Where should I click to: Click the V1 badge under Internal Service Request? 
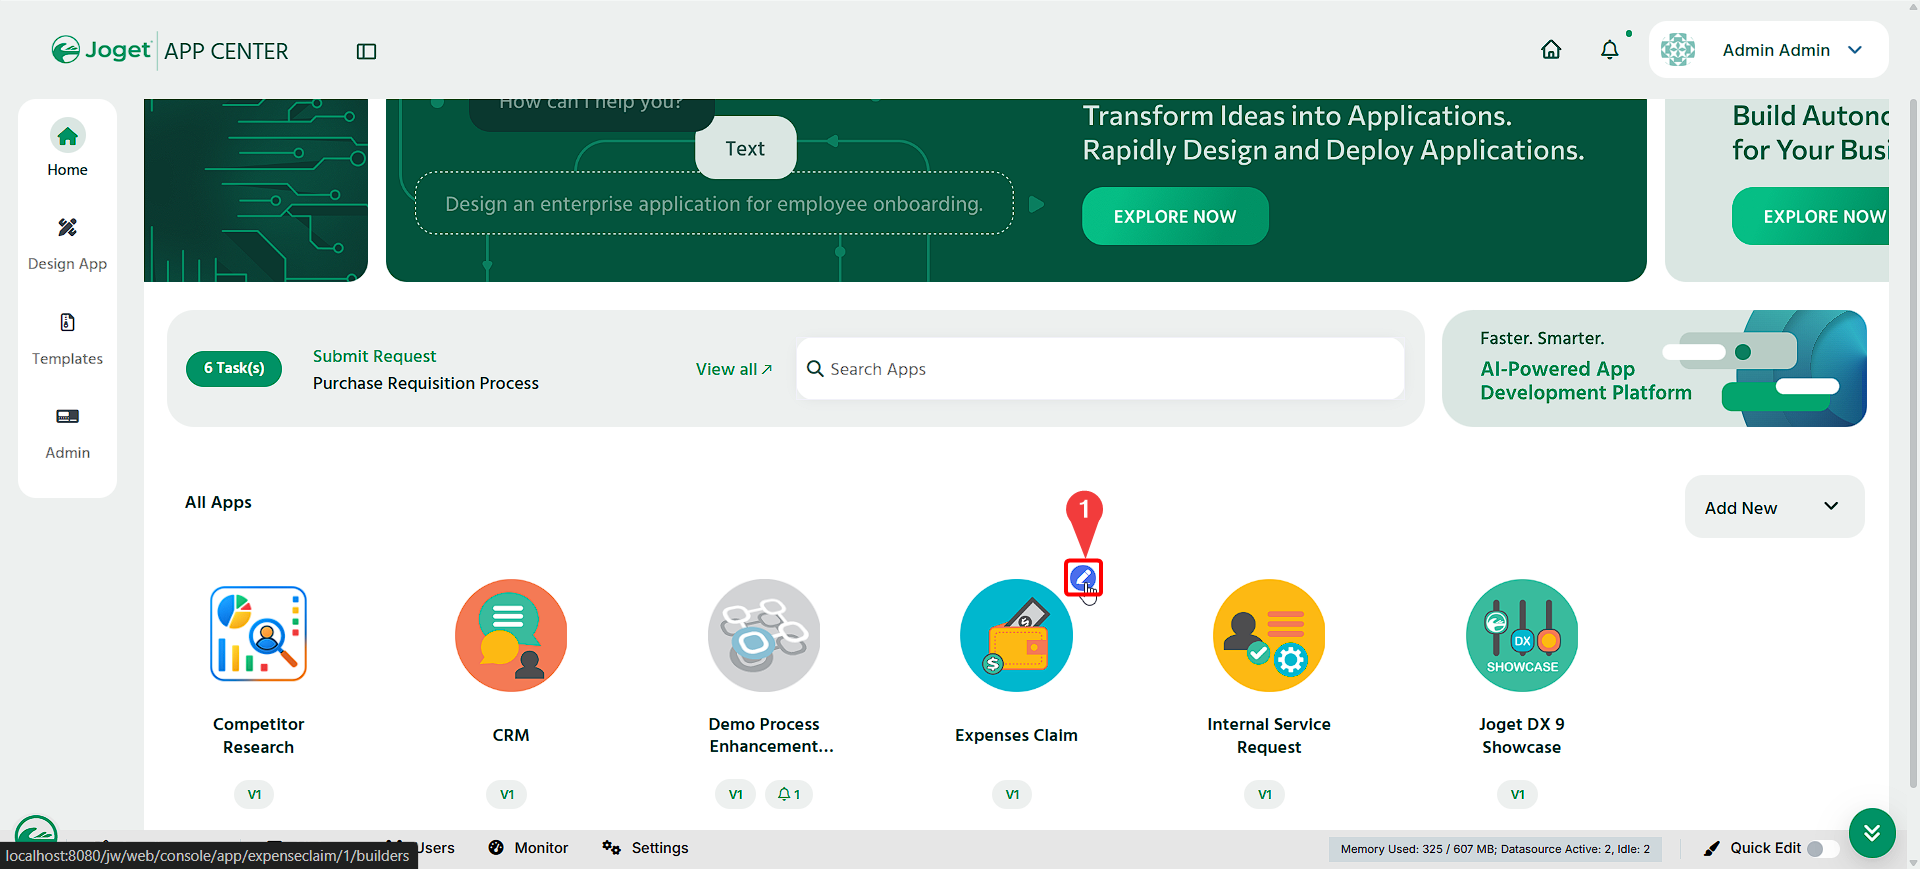(x=1265, y=794)
